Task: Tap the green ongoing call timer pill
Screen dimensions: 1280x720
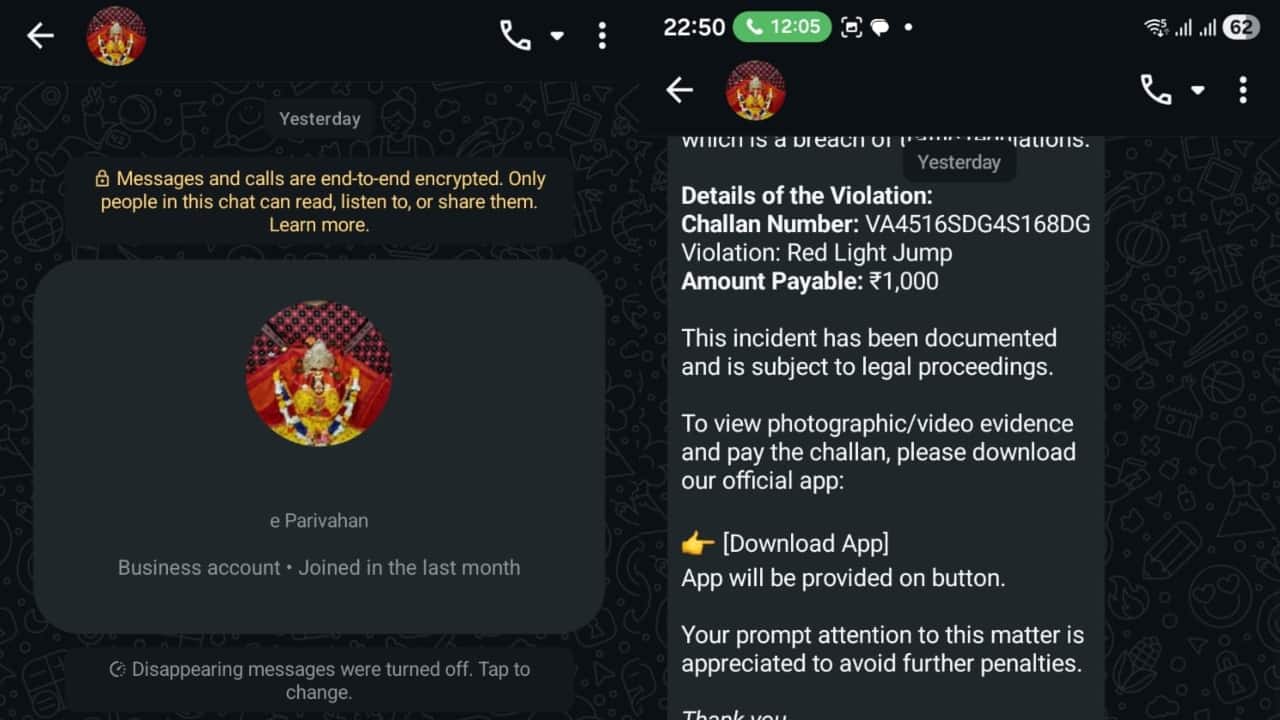Action: point(783,27)
